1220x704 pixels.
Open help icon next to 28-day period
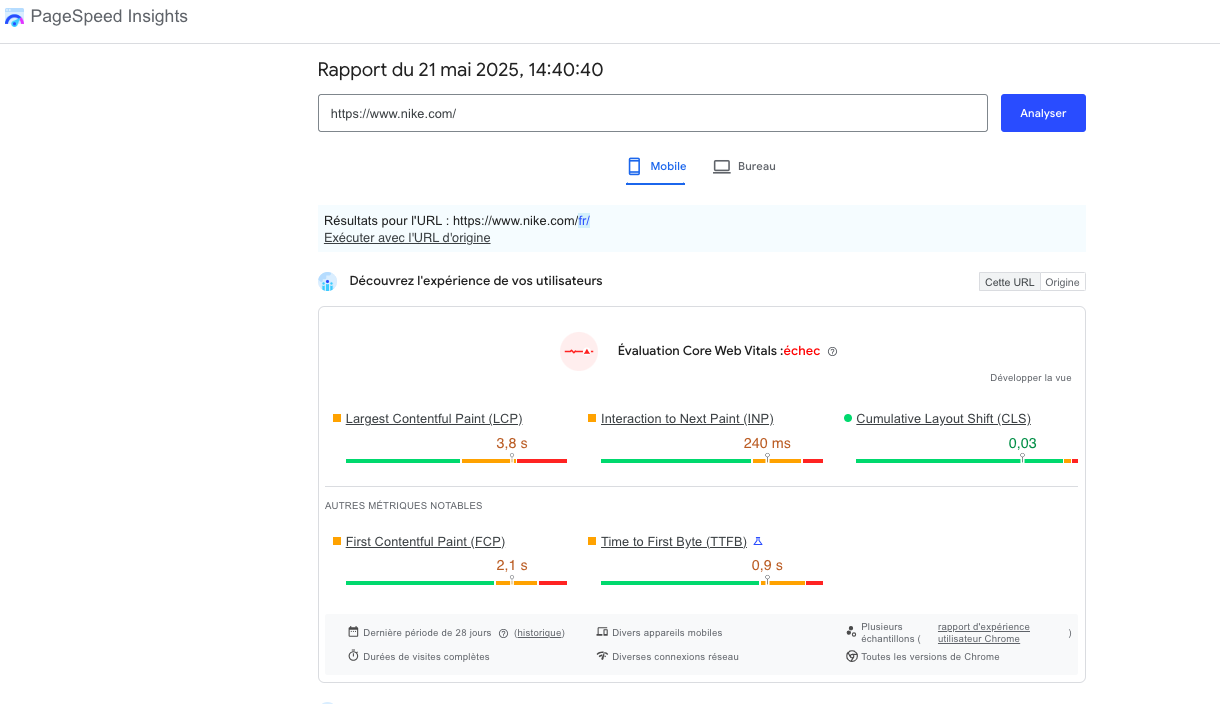(x=503, y=633)
